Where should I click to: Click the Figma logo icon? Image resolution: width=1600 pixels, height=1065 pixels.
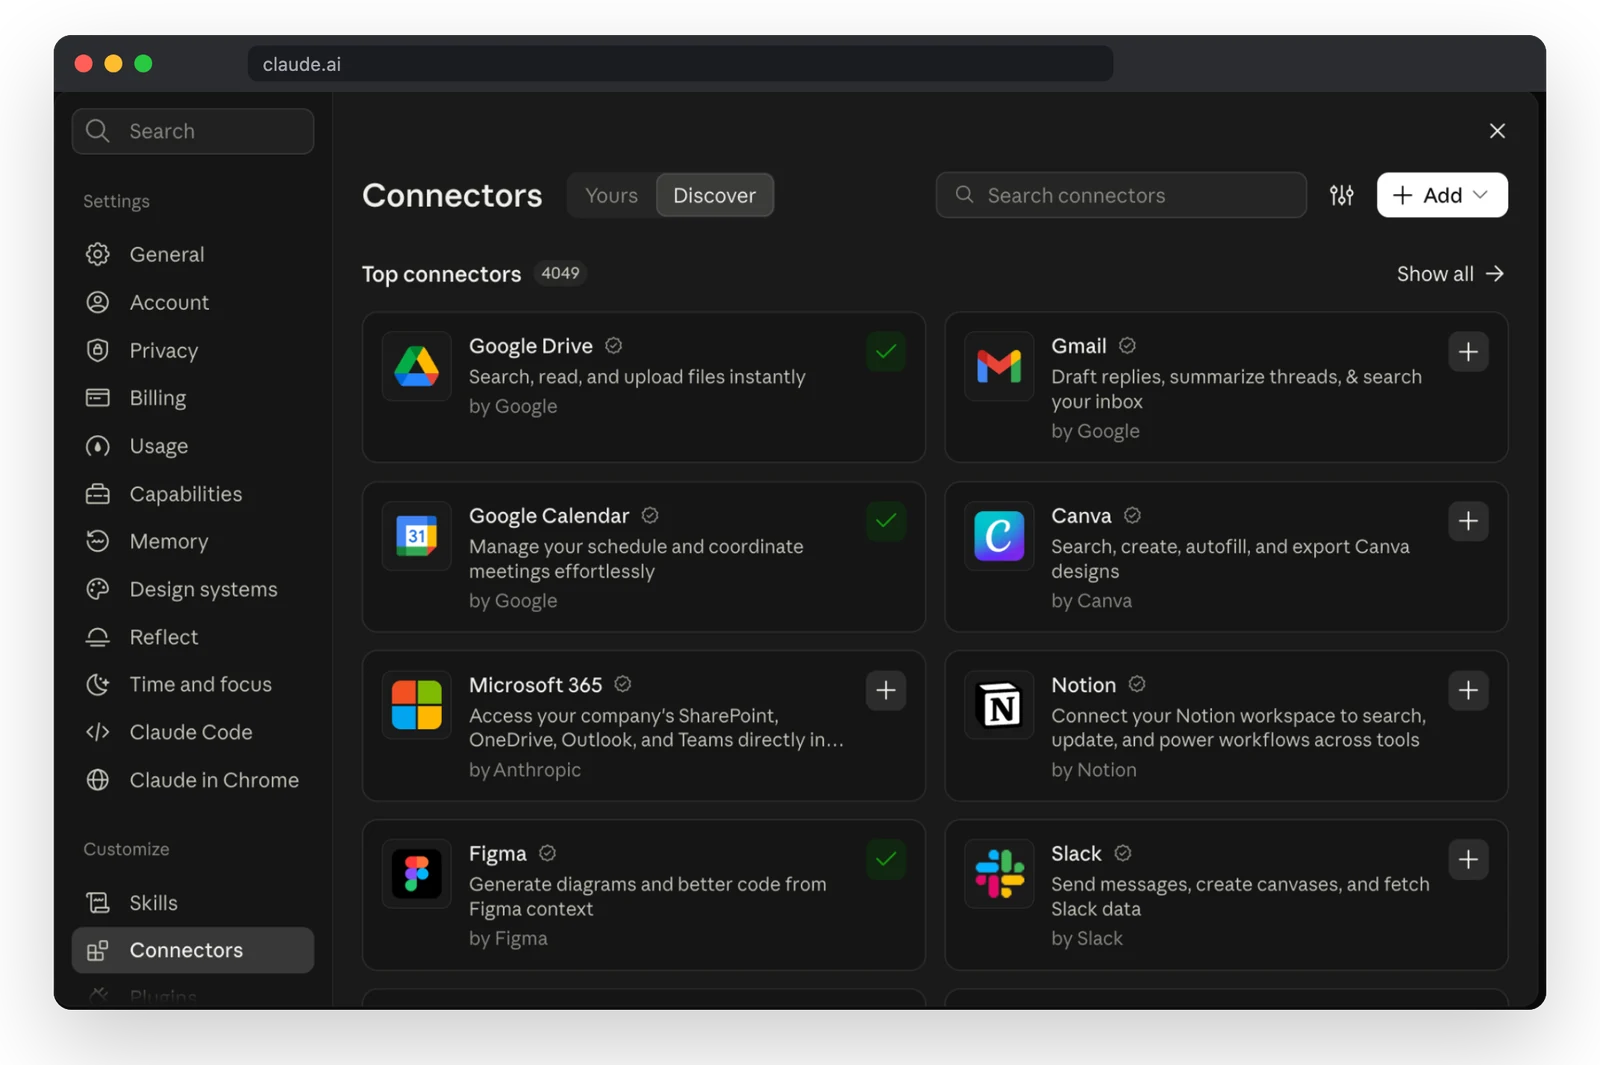point(417,874)
